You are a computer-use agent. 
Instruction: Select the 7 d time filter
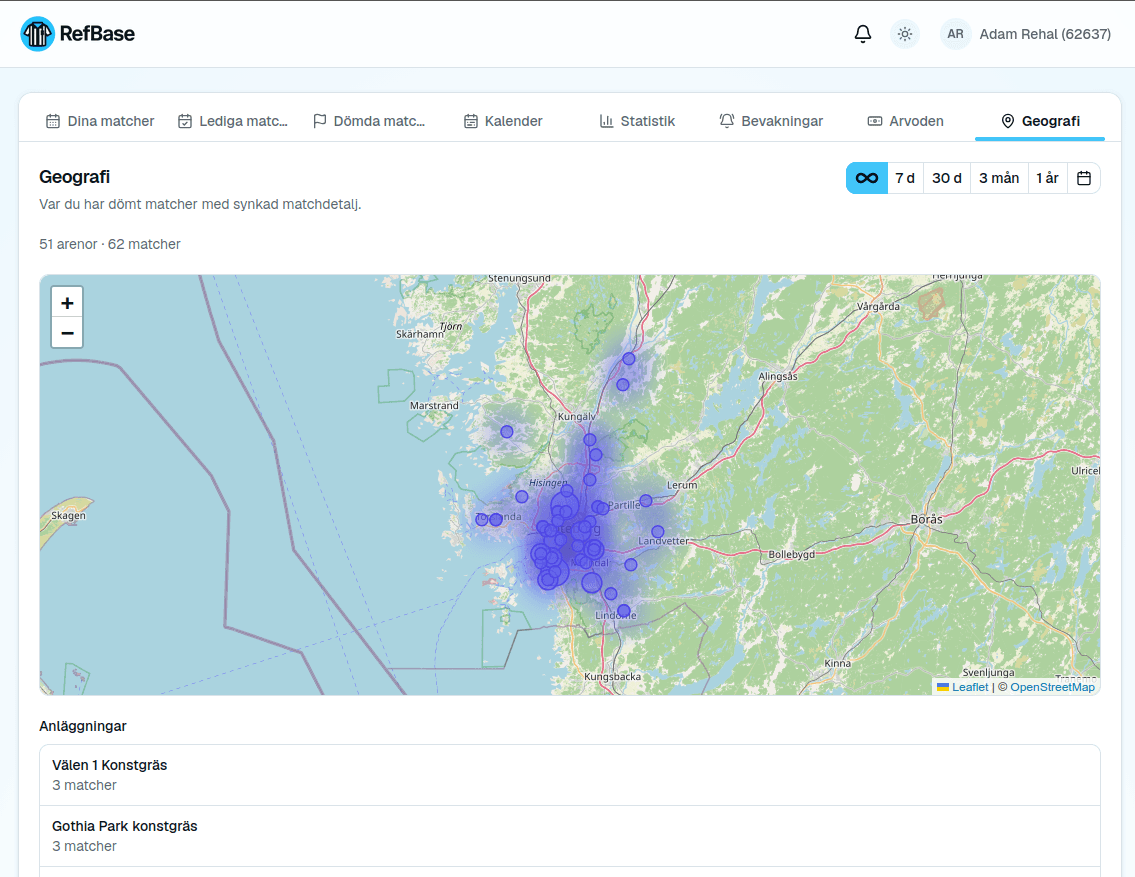905,178
